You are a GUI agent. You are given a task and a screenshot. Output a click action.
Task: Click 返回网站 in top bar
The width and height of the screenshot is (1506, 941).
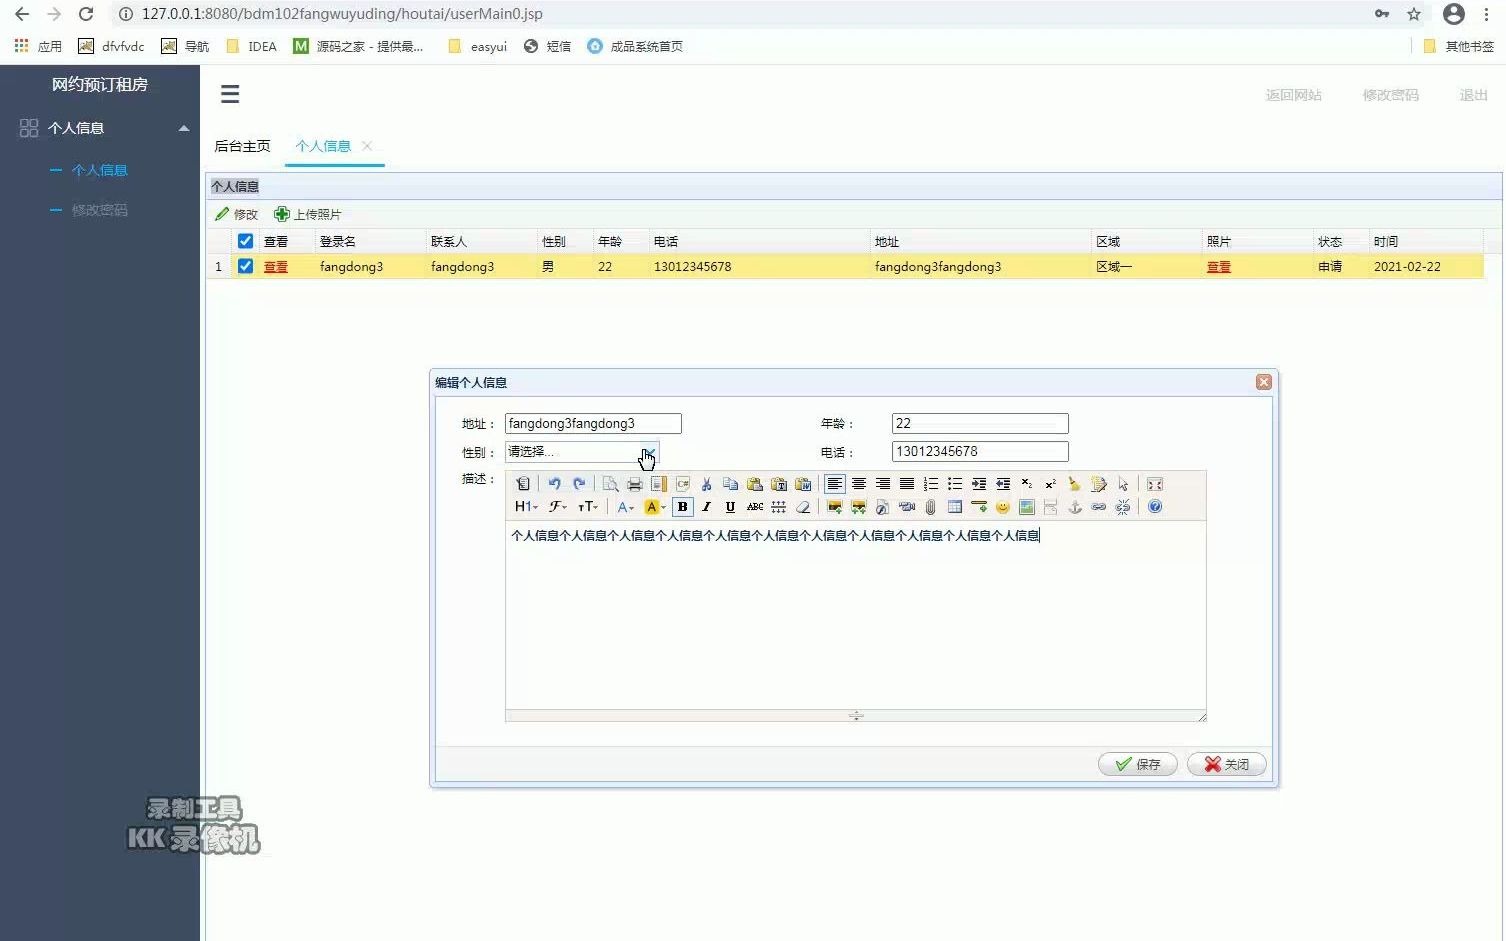[x=1293, y=95]
